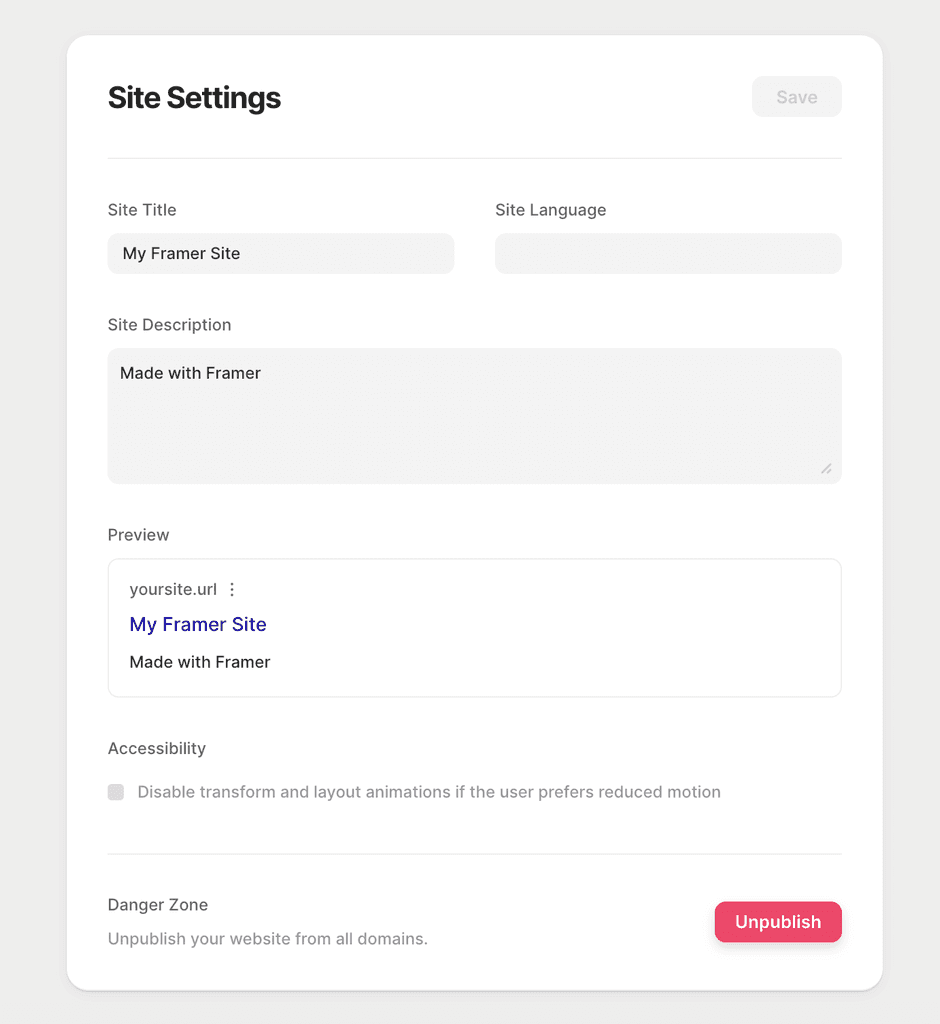Click the 'Site Settings' heading
Screen dimensions: 940x1024
tap(194, 98)
